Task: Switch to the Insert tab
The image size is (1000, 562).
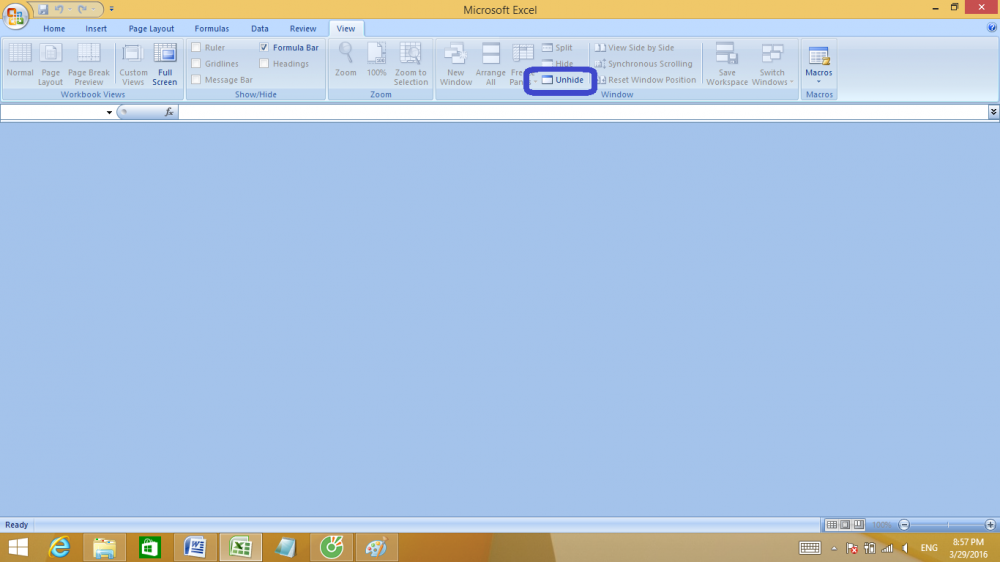Action: 96,29
